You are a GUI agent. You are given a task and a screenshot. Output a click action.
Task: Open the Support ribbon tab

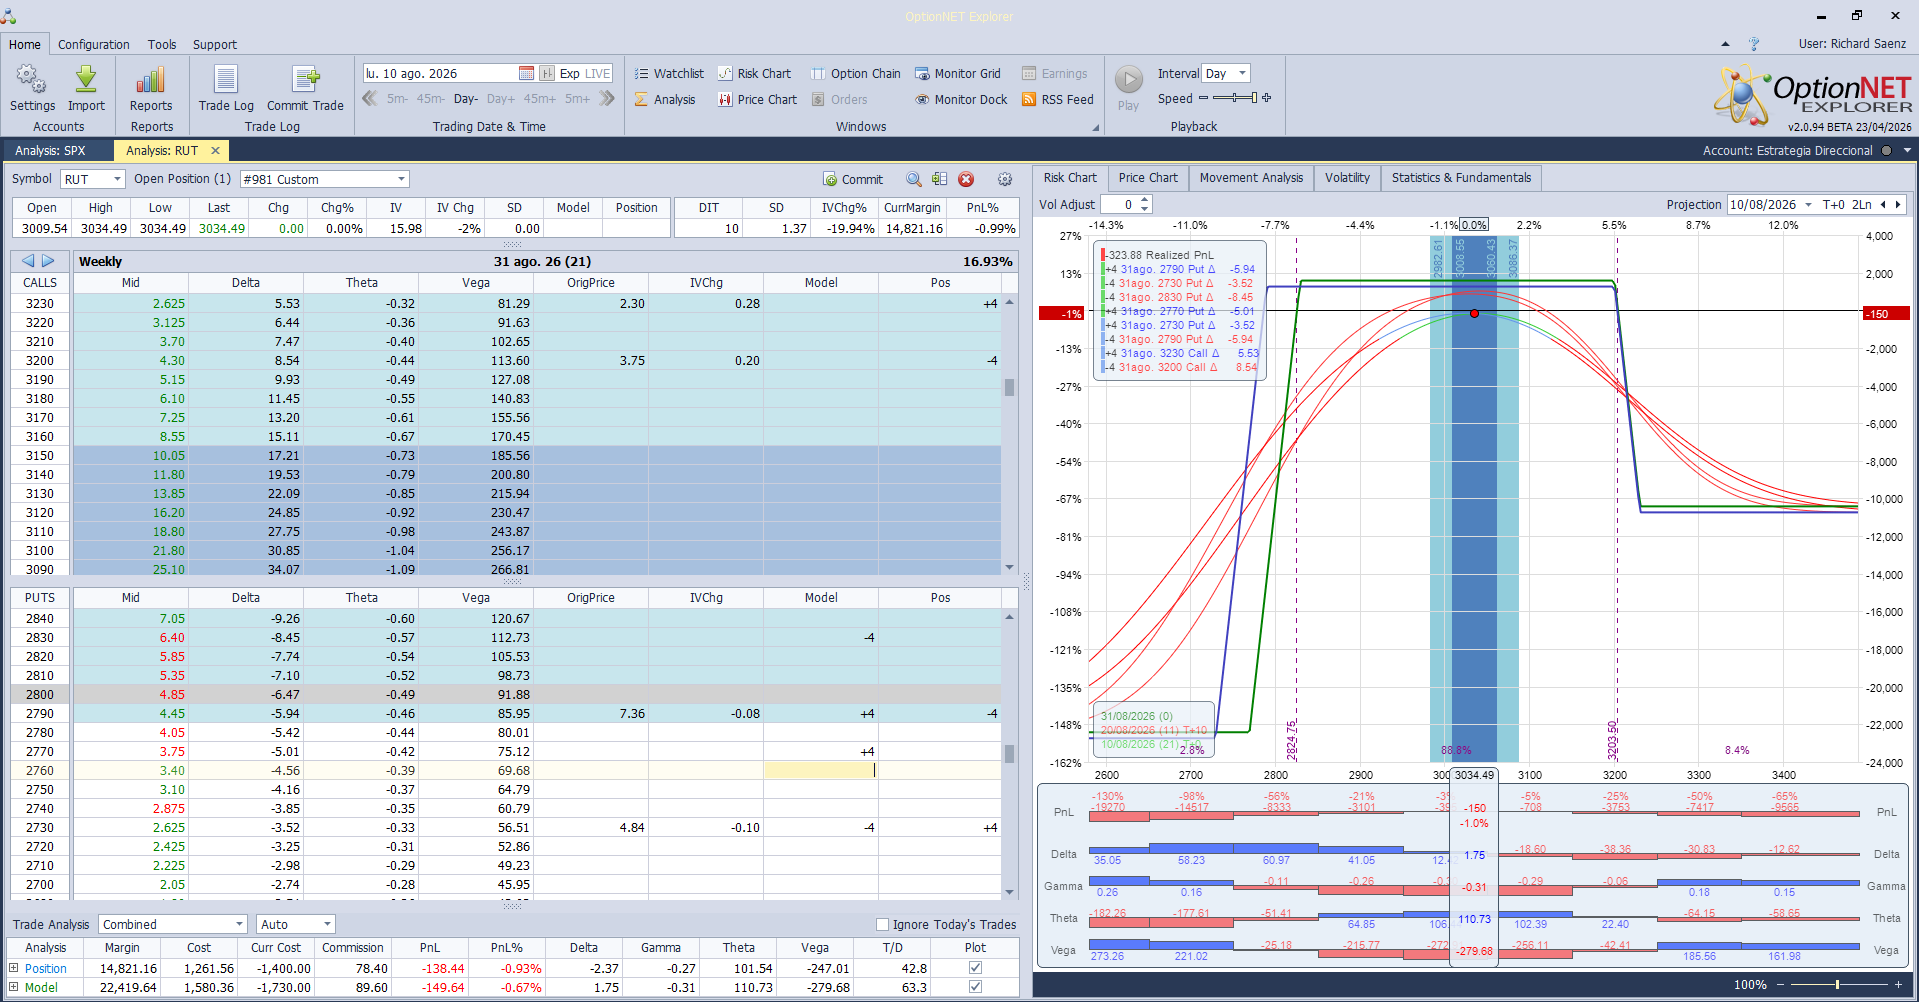click(215, 44)
